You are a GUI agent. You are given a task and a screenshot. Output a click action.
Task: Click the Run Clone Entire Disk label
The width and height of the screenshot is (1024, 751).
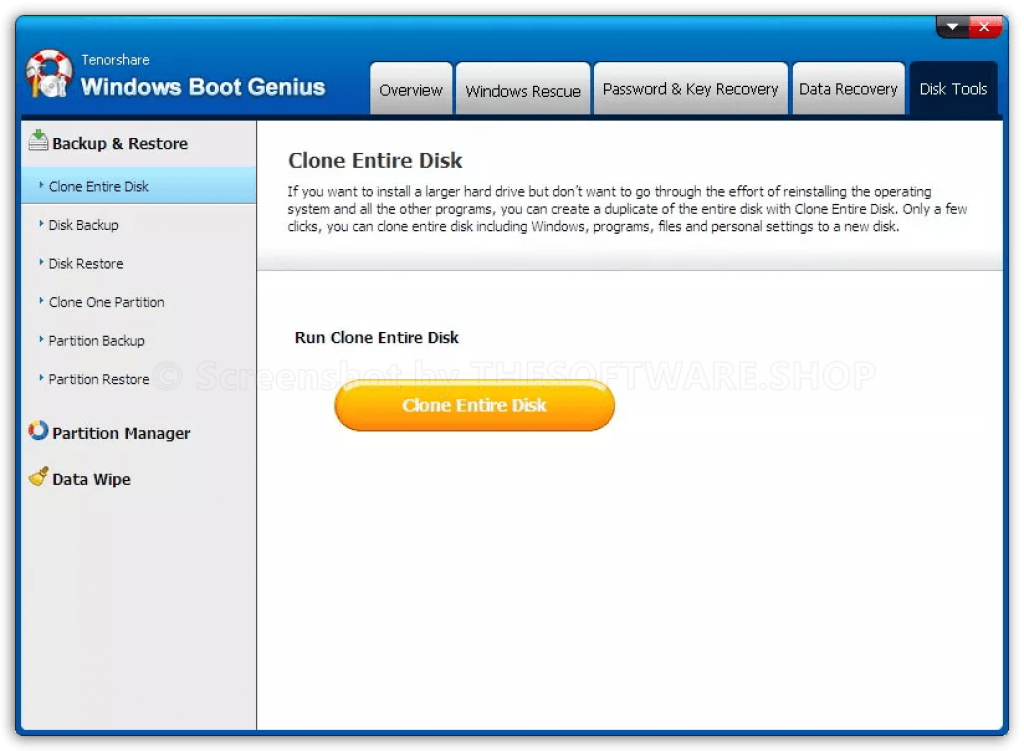376,338
